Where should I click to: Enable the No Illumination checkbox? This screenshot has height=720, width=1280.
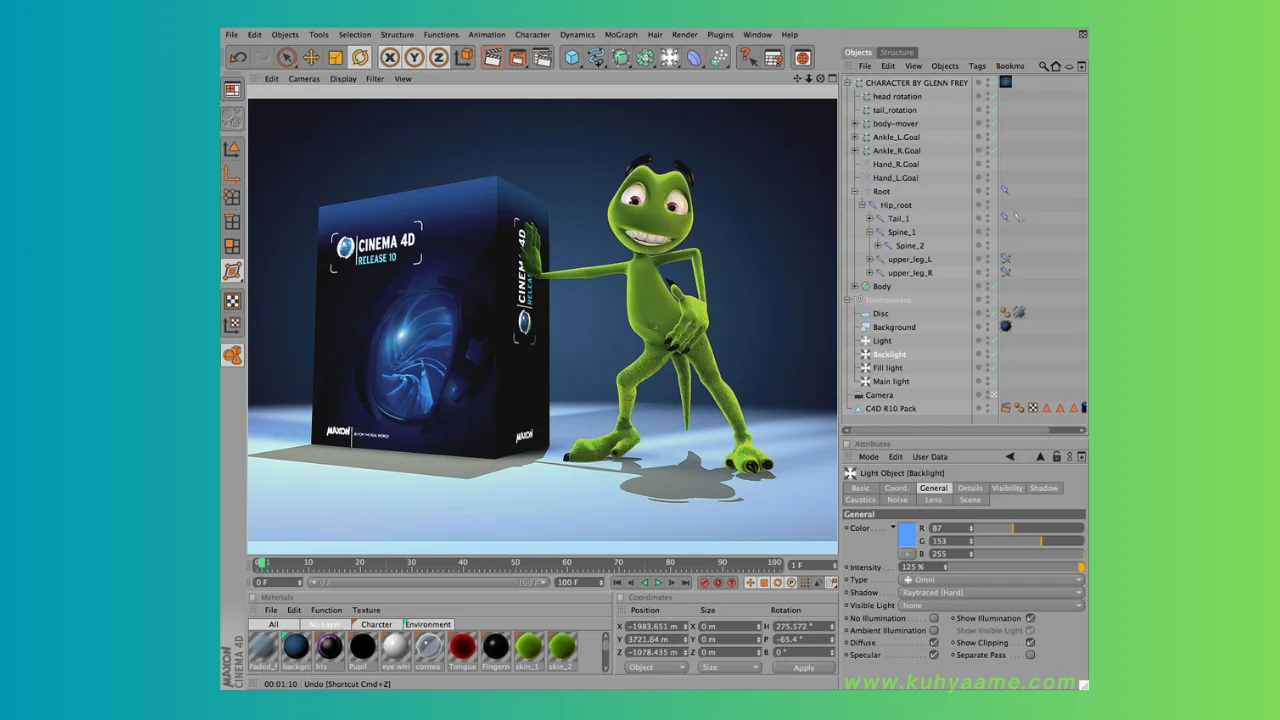point(934,618)
